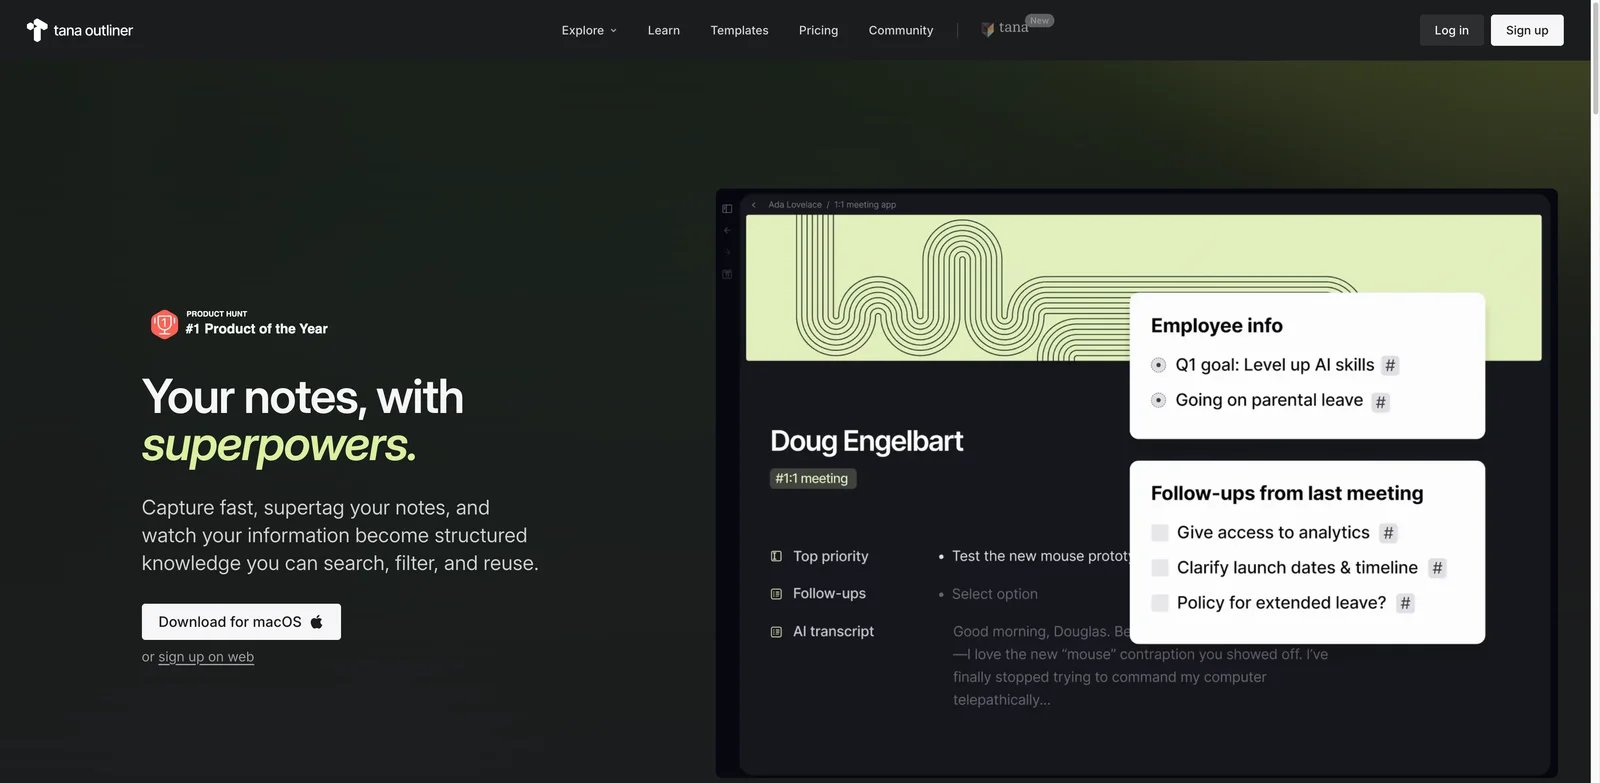Check the Clarify launch dates & timeline checkbox
The image size is (1600, 783).
(x=1160, y=568)
